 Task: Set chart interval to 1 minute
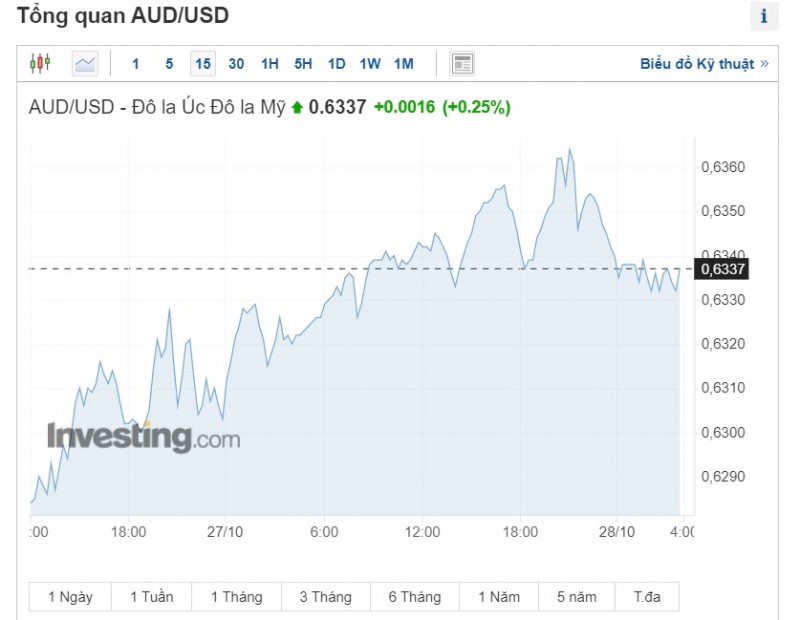pos(136,64)
